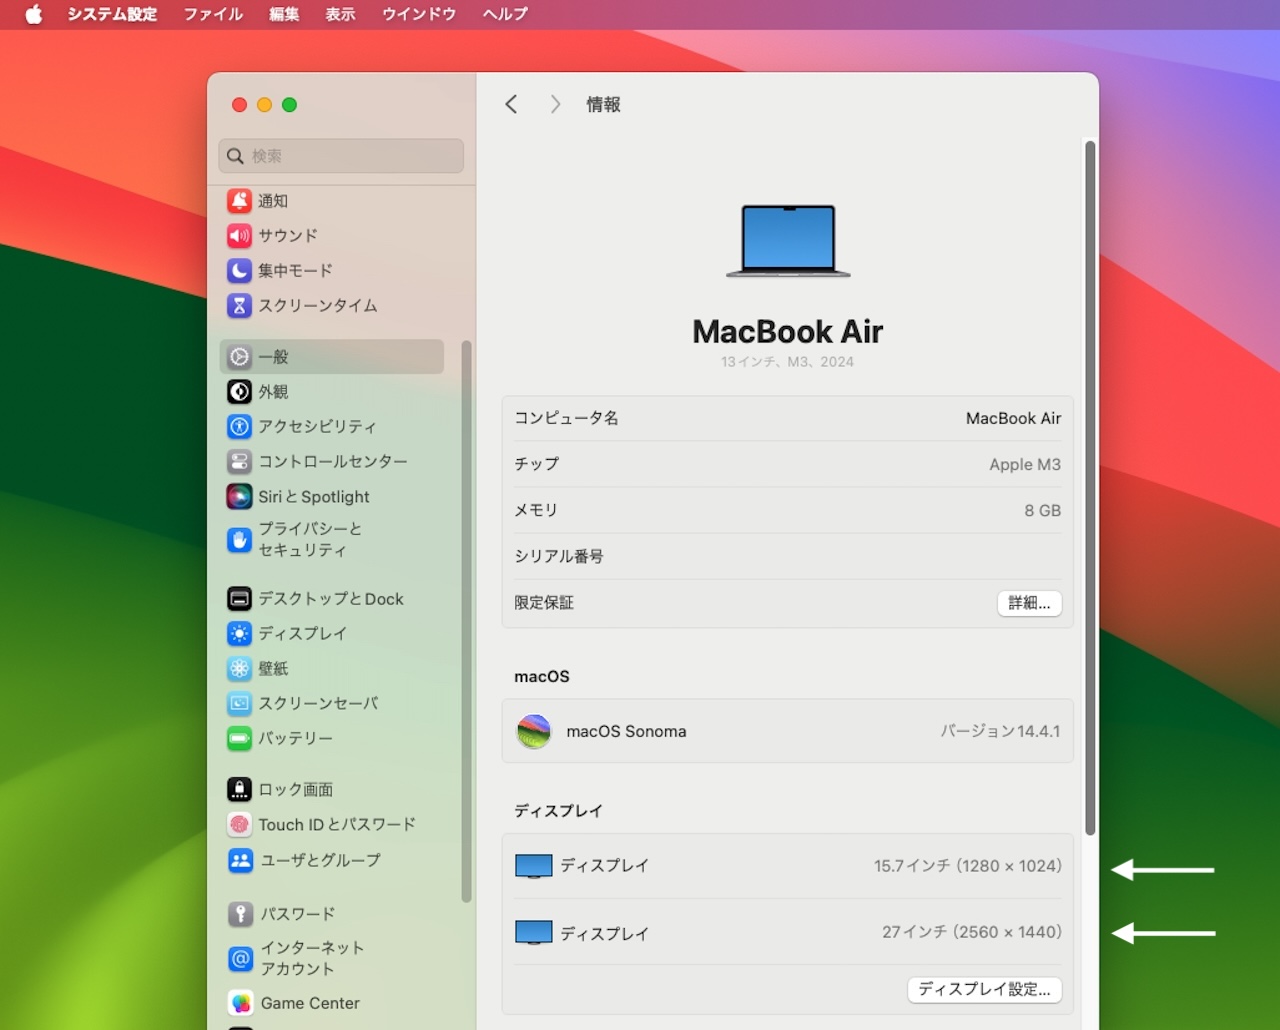Click the 限定保証 label
This screenshot has width=1280, height=1030.
pyautogui.click(x=544, y=603)
